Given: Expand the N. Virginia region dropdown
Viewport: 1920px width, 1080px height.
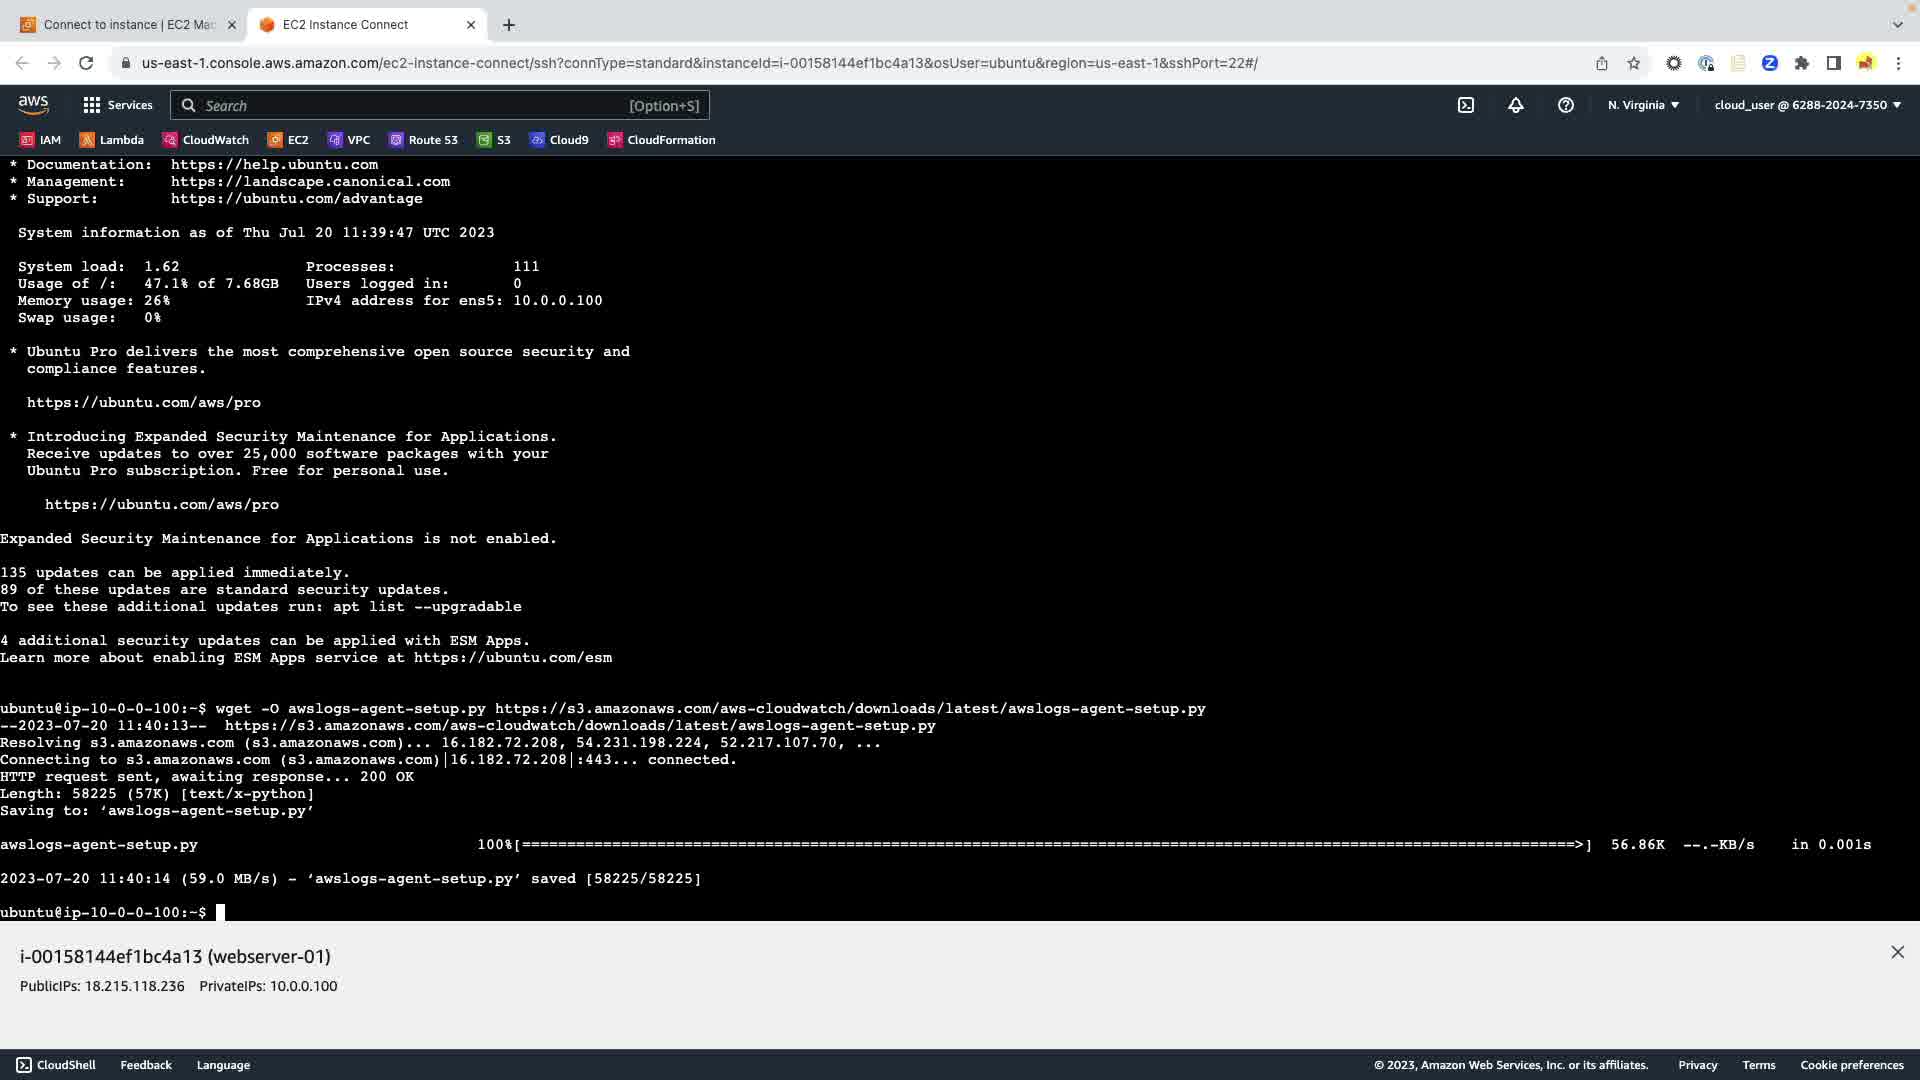Looking at the screenshot, I should (x=1643, y=105).
